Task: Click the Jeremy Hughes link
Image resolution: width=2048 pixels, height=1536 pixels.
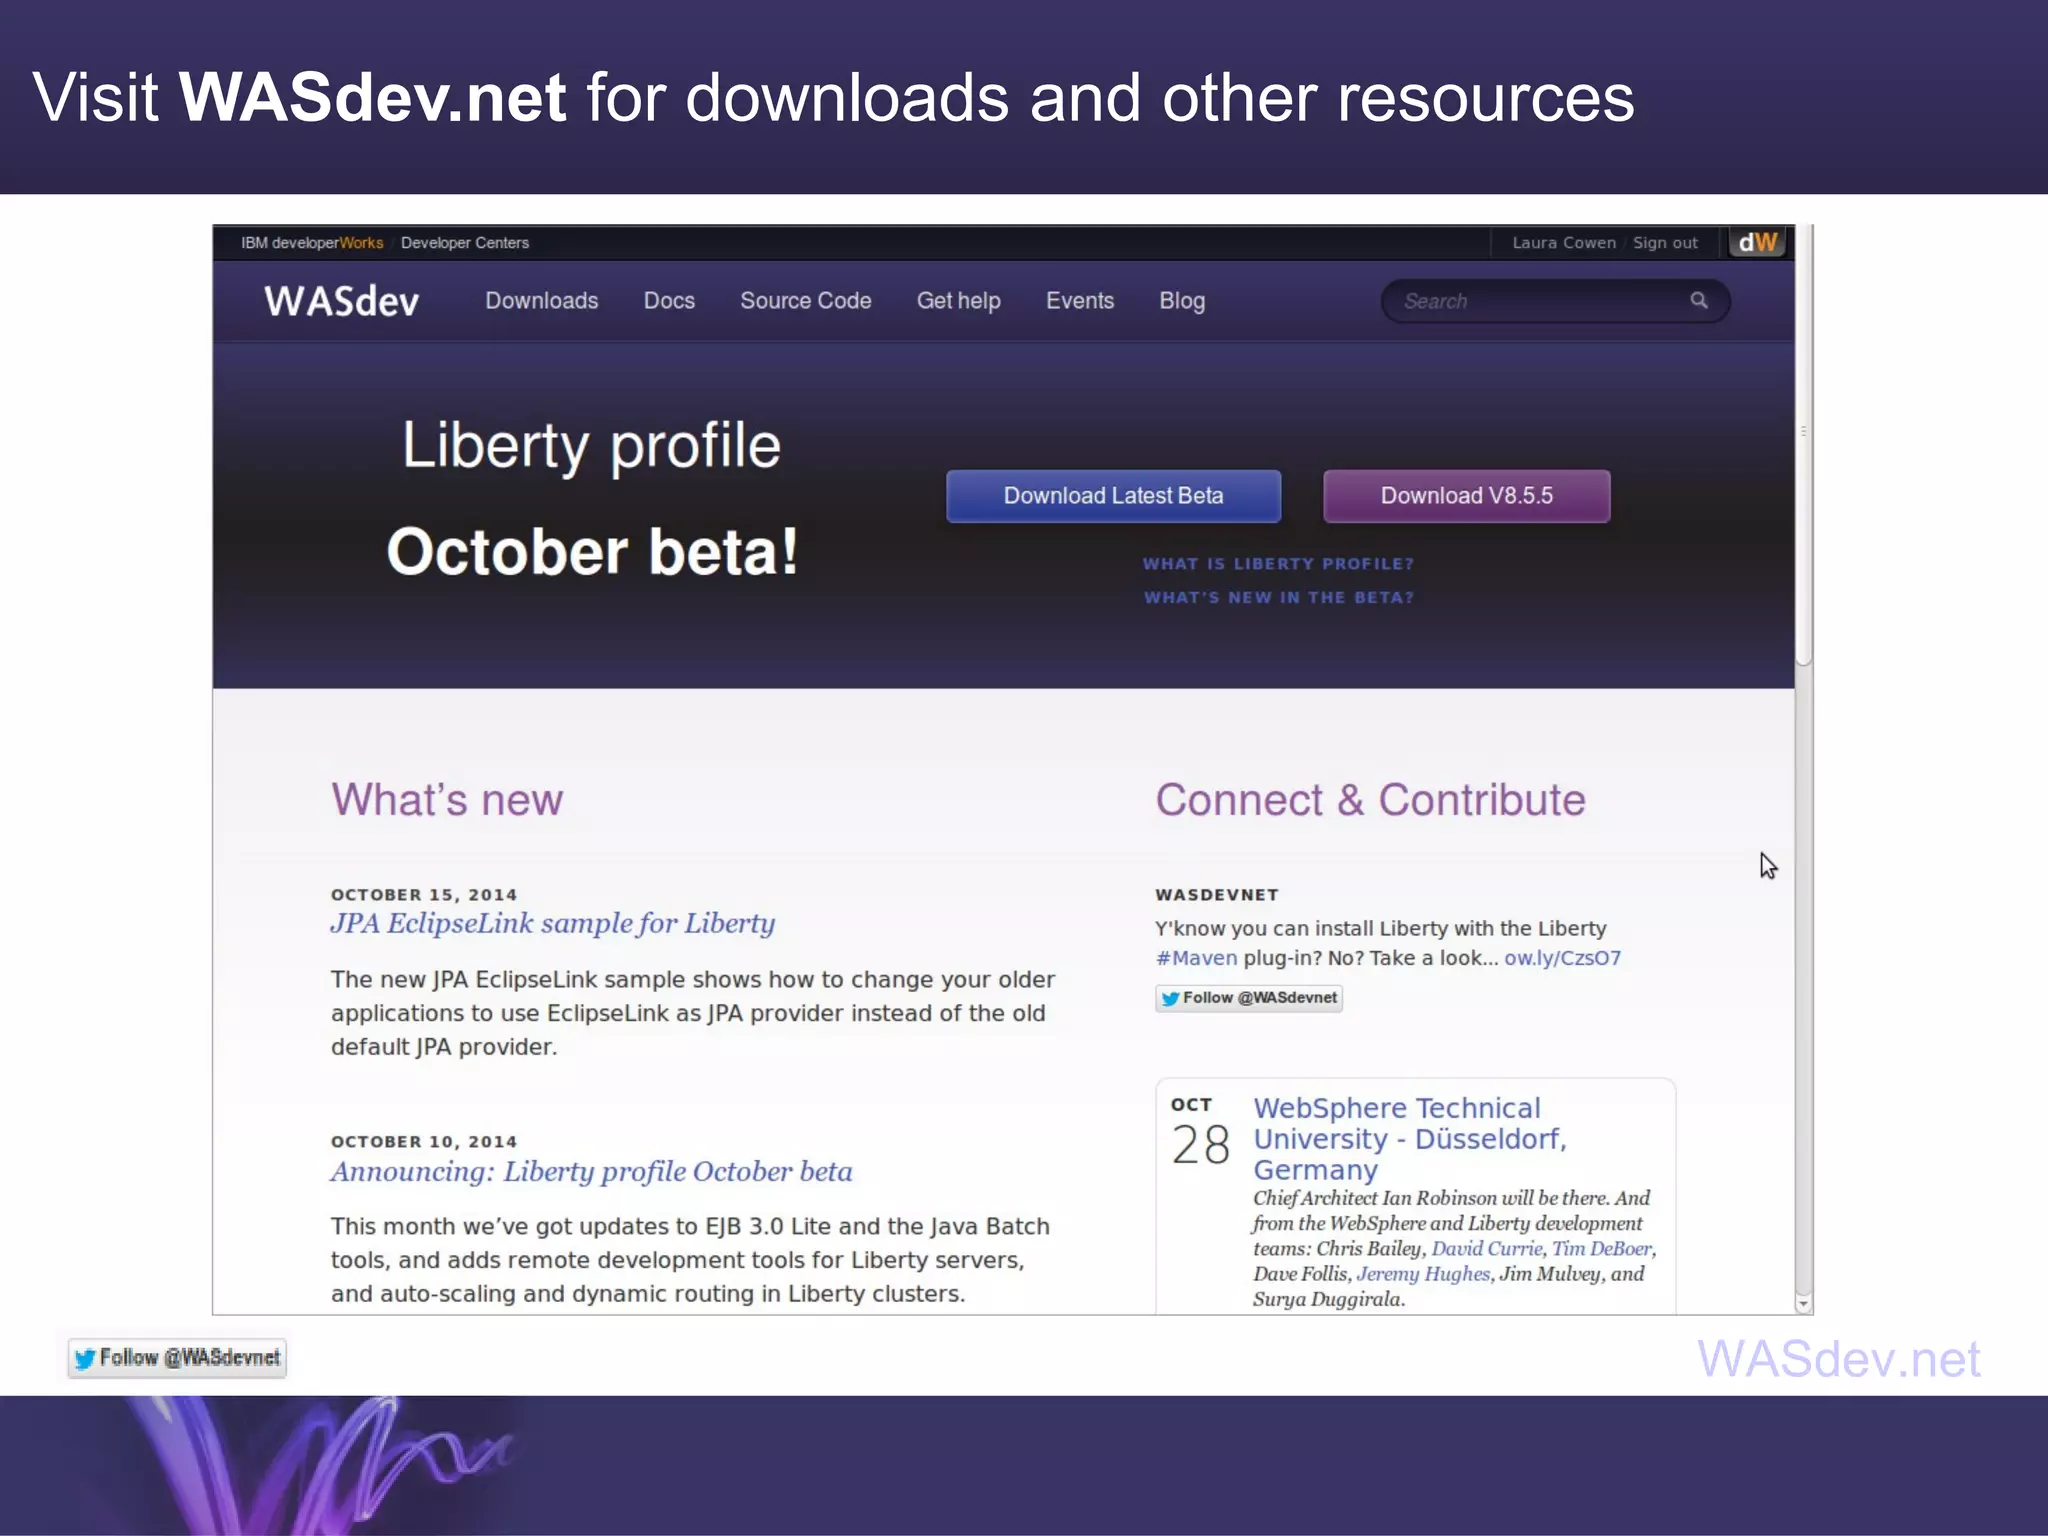Action: [1423, 1274]
